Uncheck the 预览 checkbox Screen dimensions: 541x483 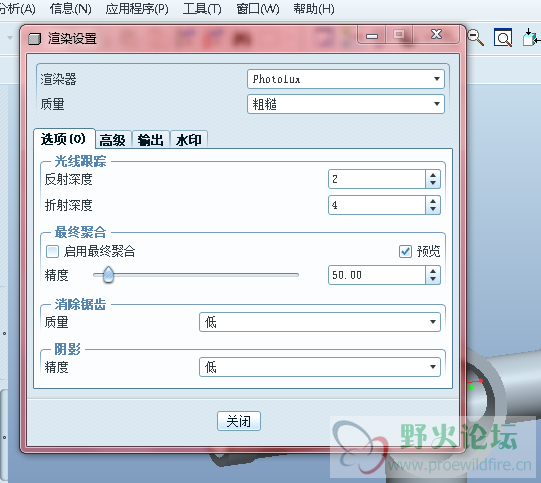[x=405, y=252]
